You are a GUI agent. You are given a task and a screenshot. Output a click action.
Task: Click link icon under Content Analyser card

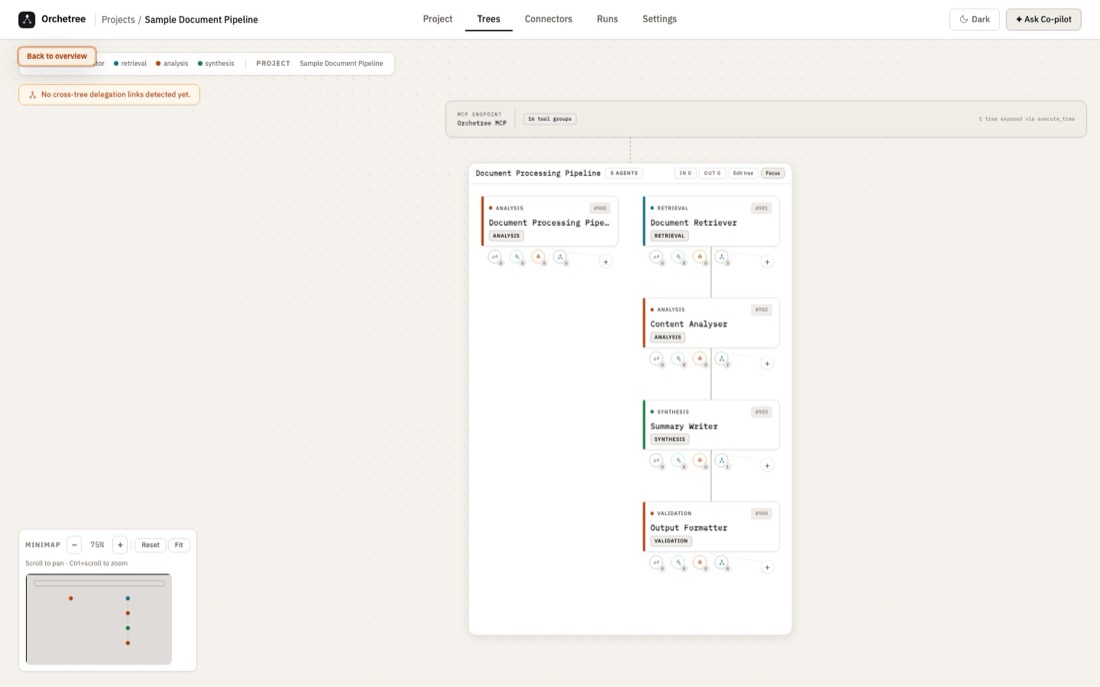[656, 359]
